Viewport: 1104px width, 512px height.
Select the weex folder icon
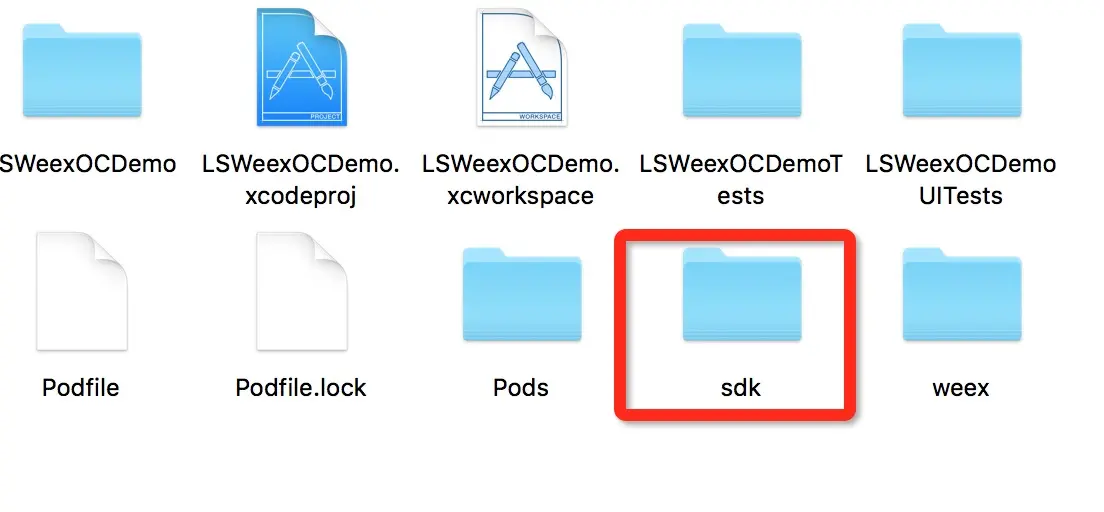[961, 294]
